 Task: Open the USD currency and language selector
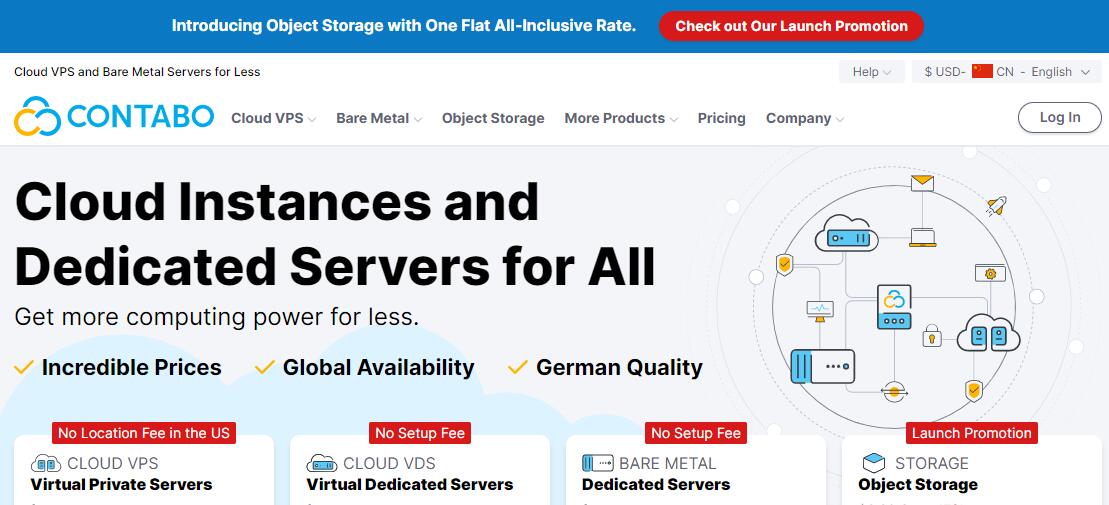tap(1006, 71)
